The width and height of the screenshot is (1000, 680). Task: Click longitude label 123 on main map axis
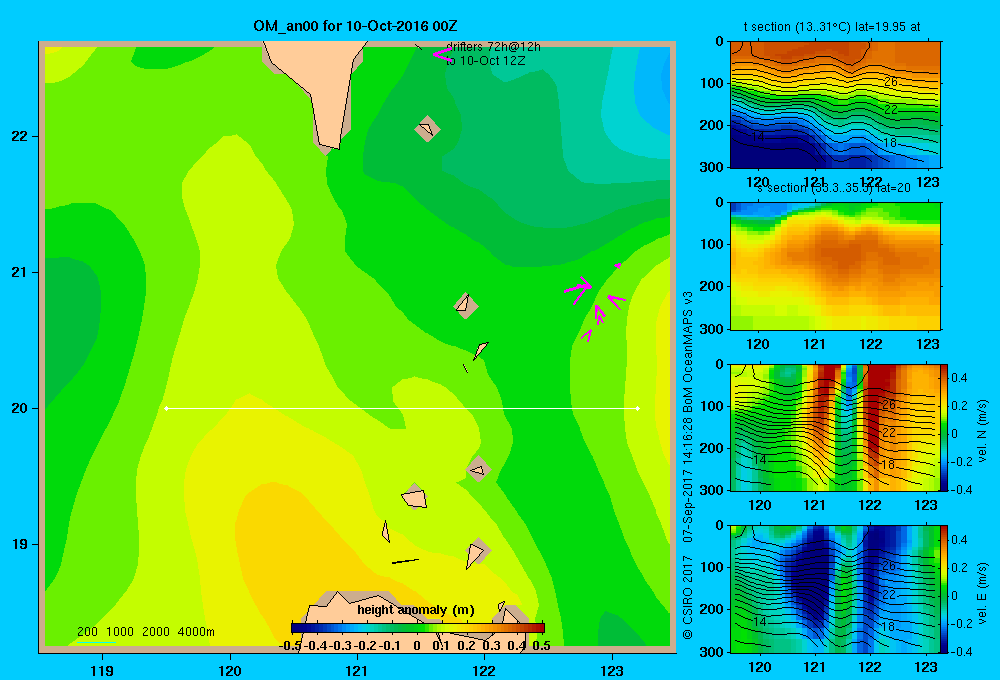[612, 670]
